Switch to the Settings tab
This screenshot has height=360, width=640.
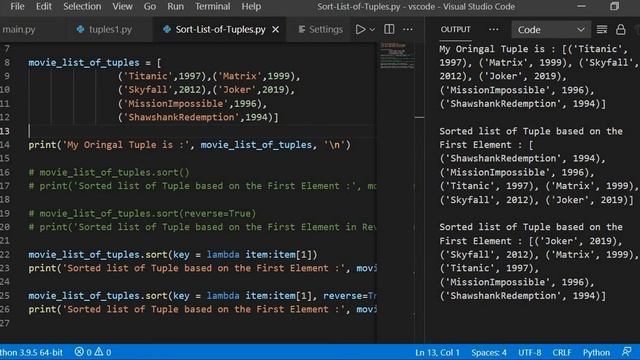321,29
